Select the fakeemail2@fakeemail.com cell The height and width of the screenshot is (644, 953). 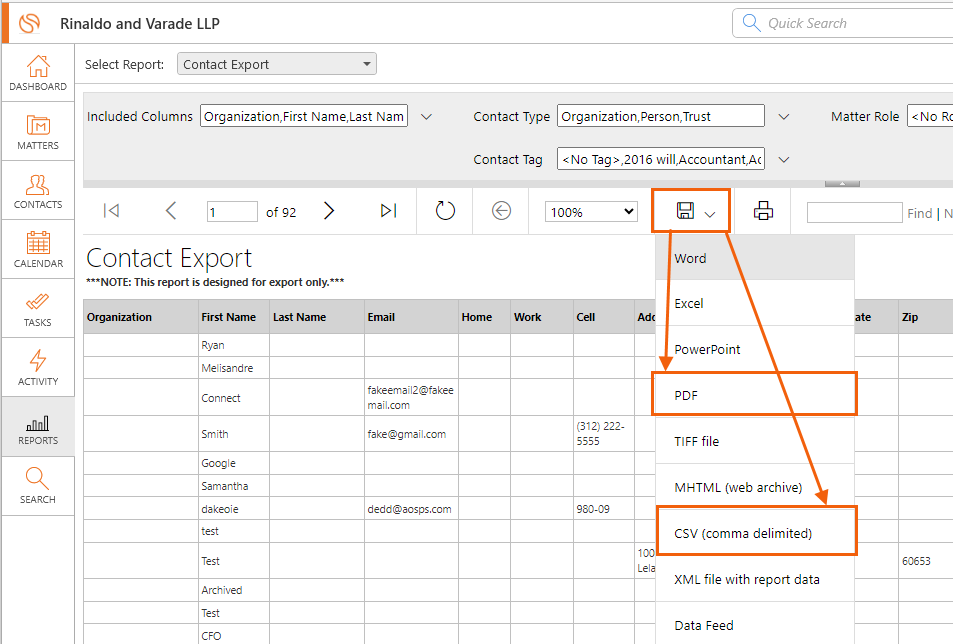point(410,397)
